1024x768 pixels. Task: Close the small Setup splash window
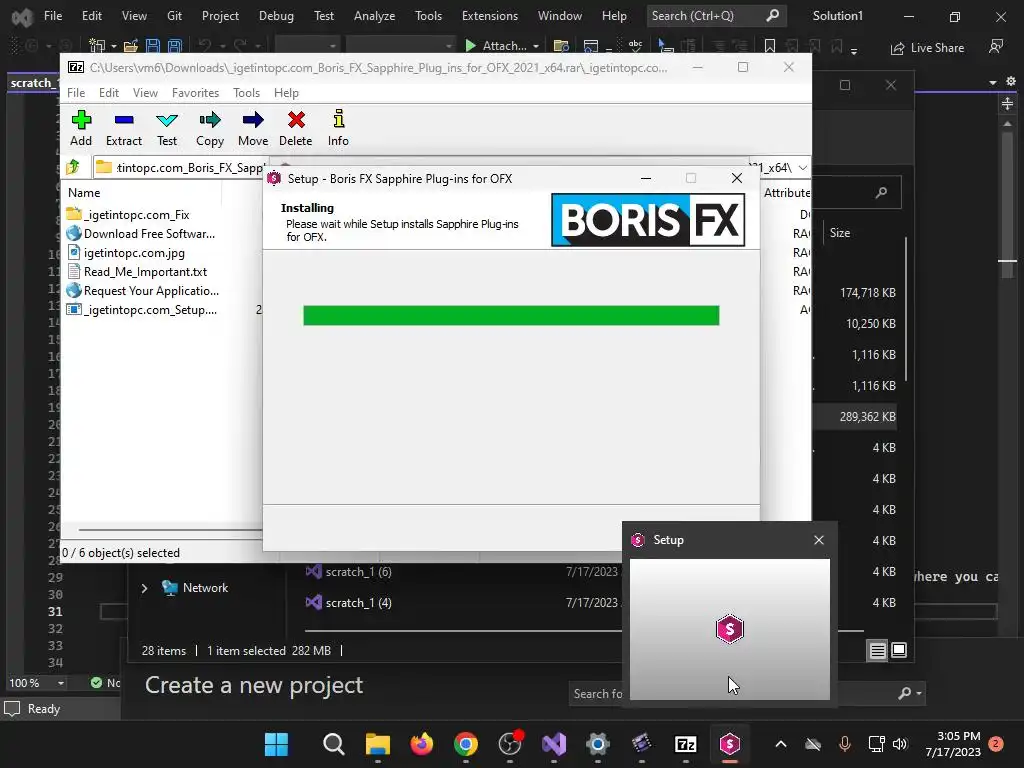(819, 540)
